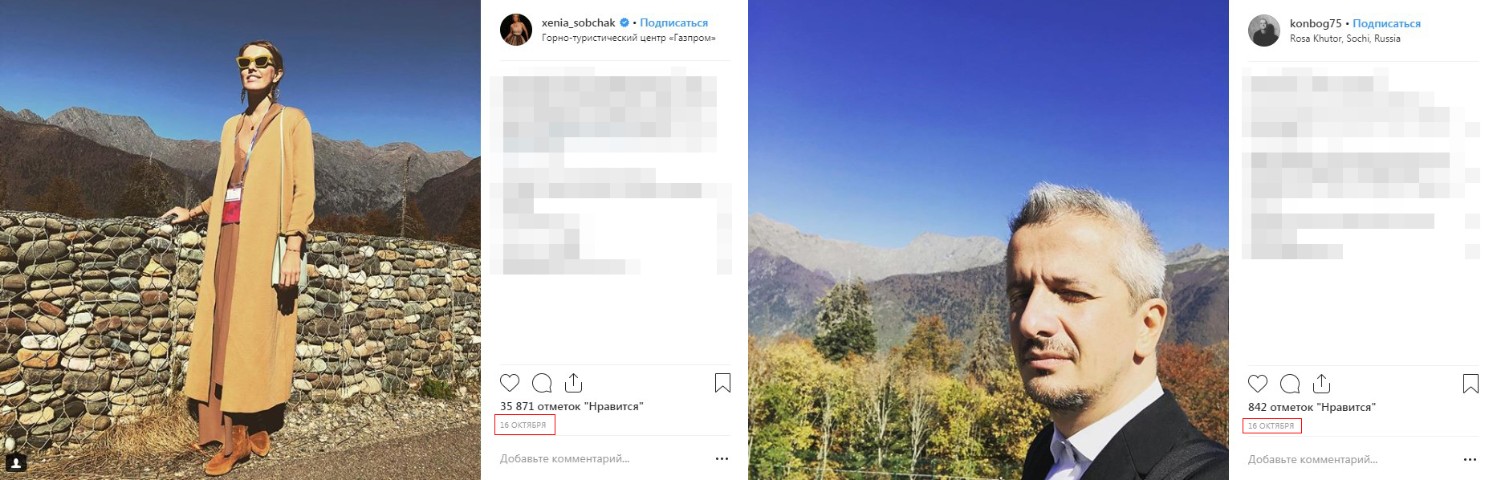
Task: Open the Горно-туристический центр «Газпром» location
Action: pos(628,39)
